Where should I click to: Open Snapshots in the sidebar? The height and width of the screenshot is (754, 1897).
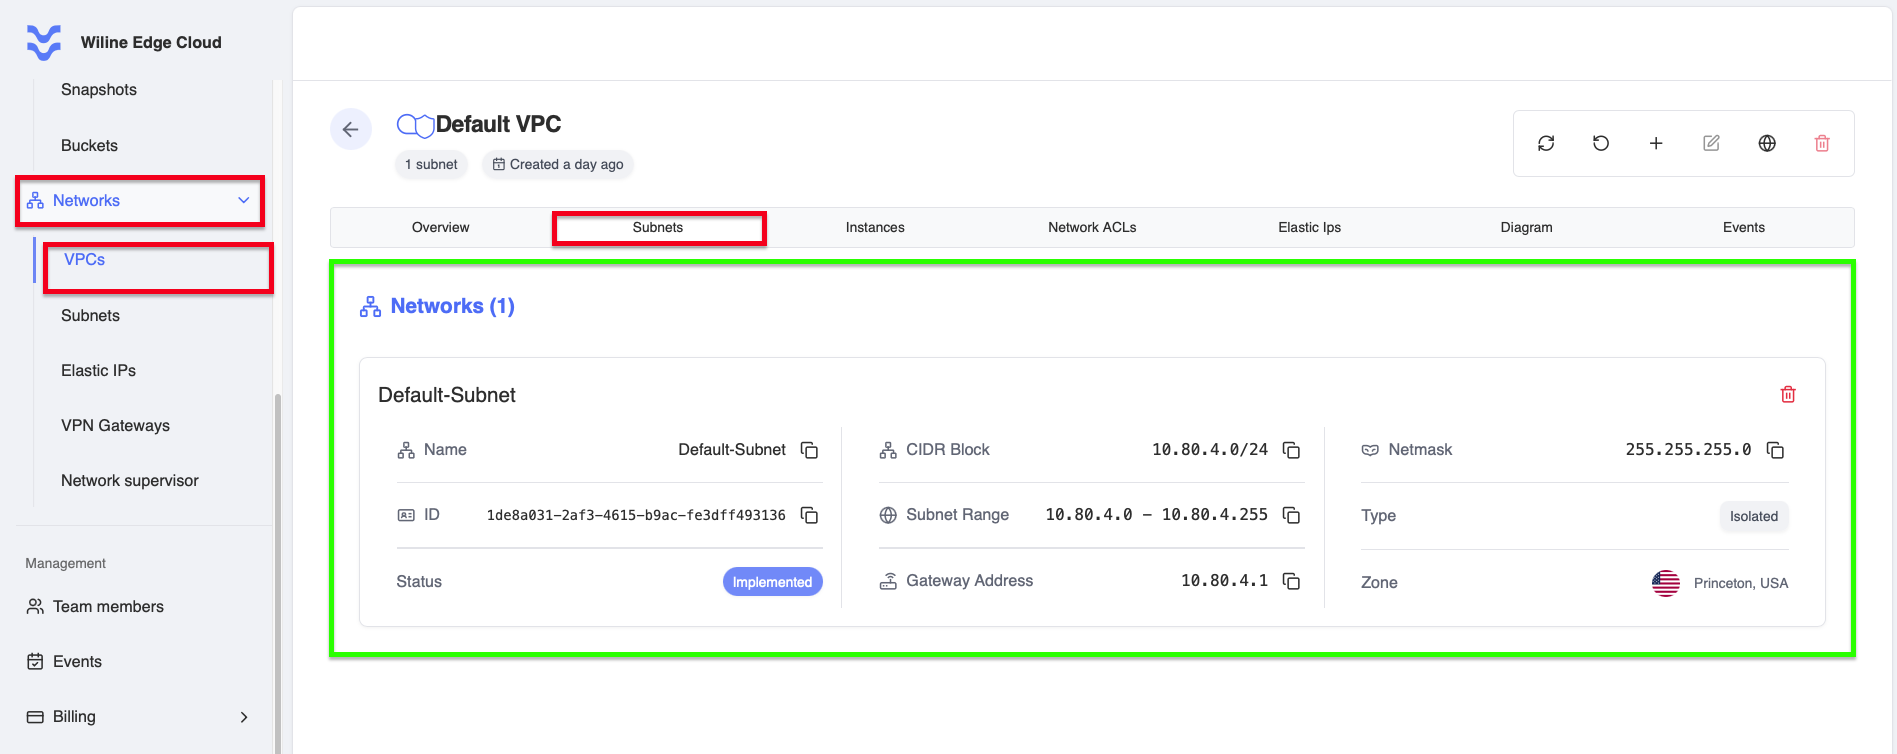(x=99, y=90)
